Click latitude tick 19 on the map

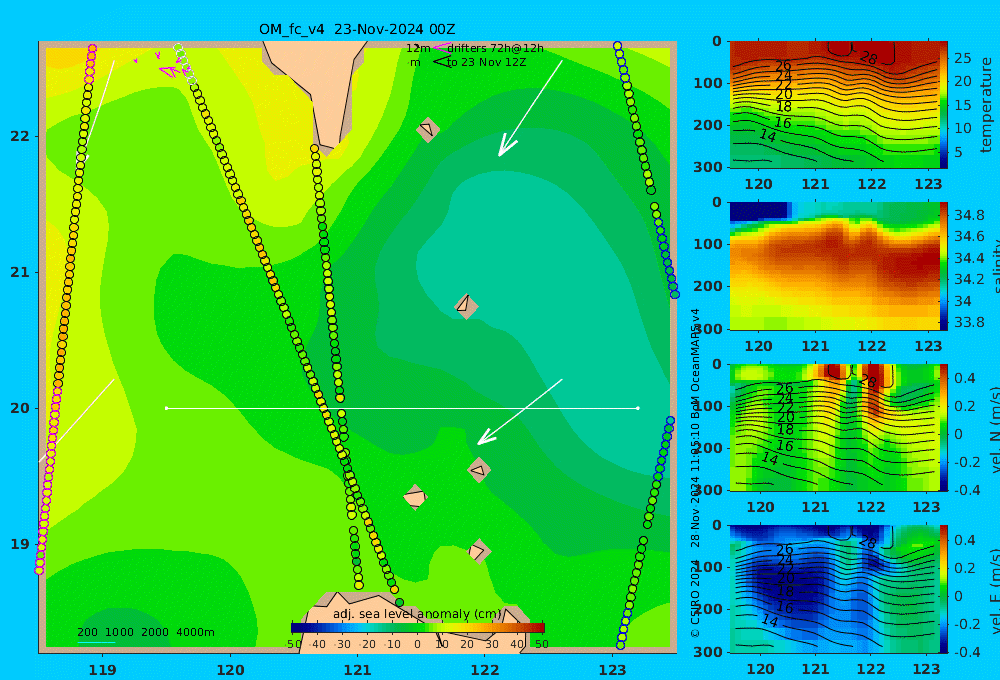[x=20, y=544]
